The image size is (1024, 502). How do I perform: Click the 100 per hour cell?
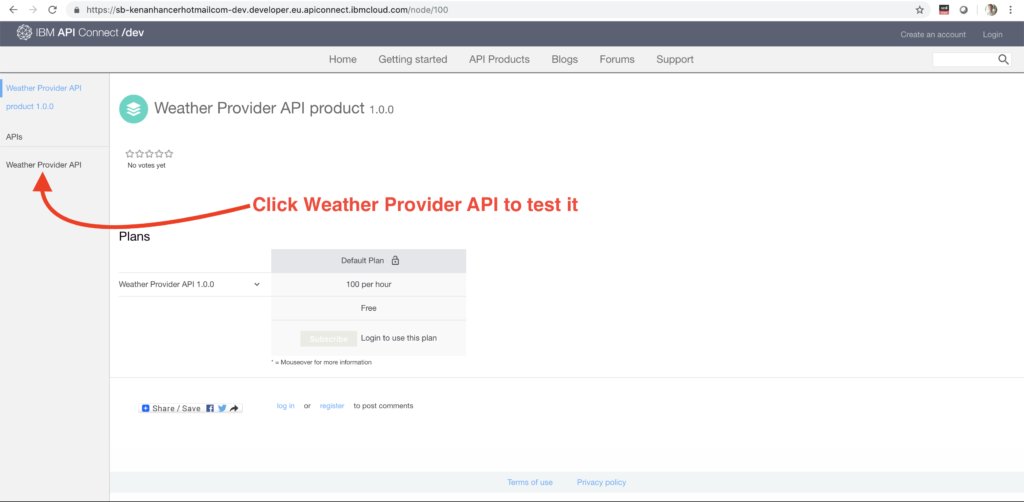click(x=368, y=285)
